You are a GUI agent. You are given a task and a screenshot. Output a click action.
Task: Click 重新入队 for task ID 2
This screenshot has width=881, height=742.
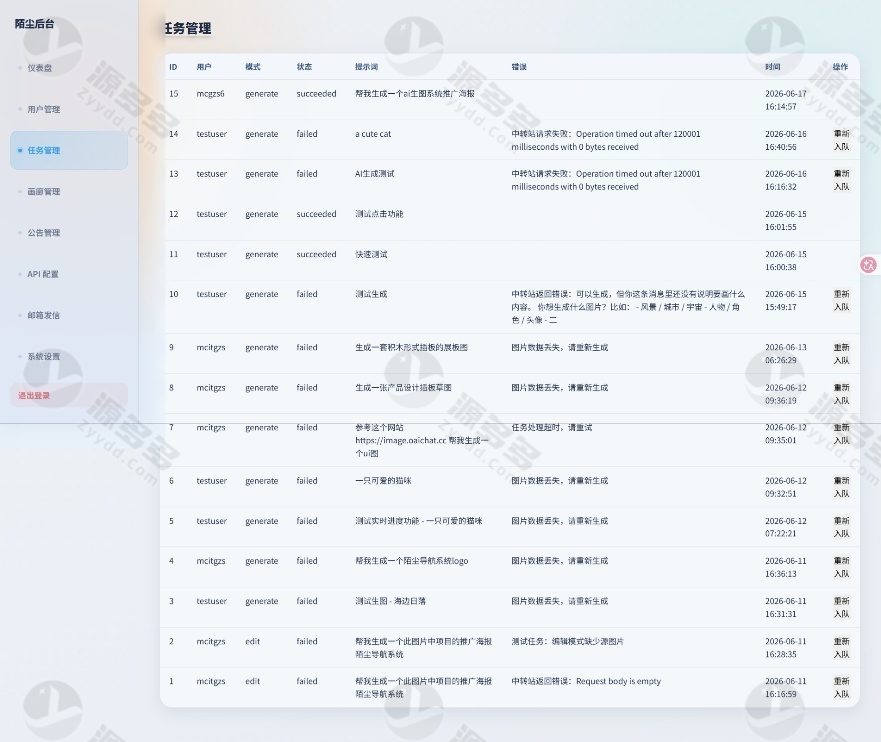click(x=841, y=648)
